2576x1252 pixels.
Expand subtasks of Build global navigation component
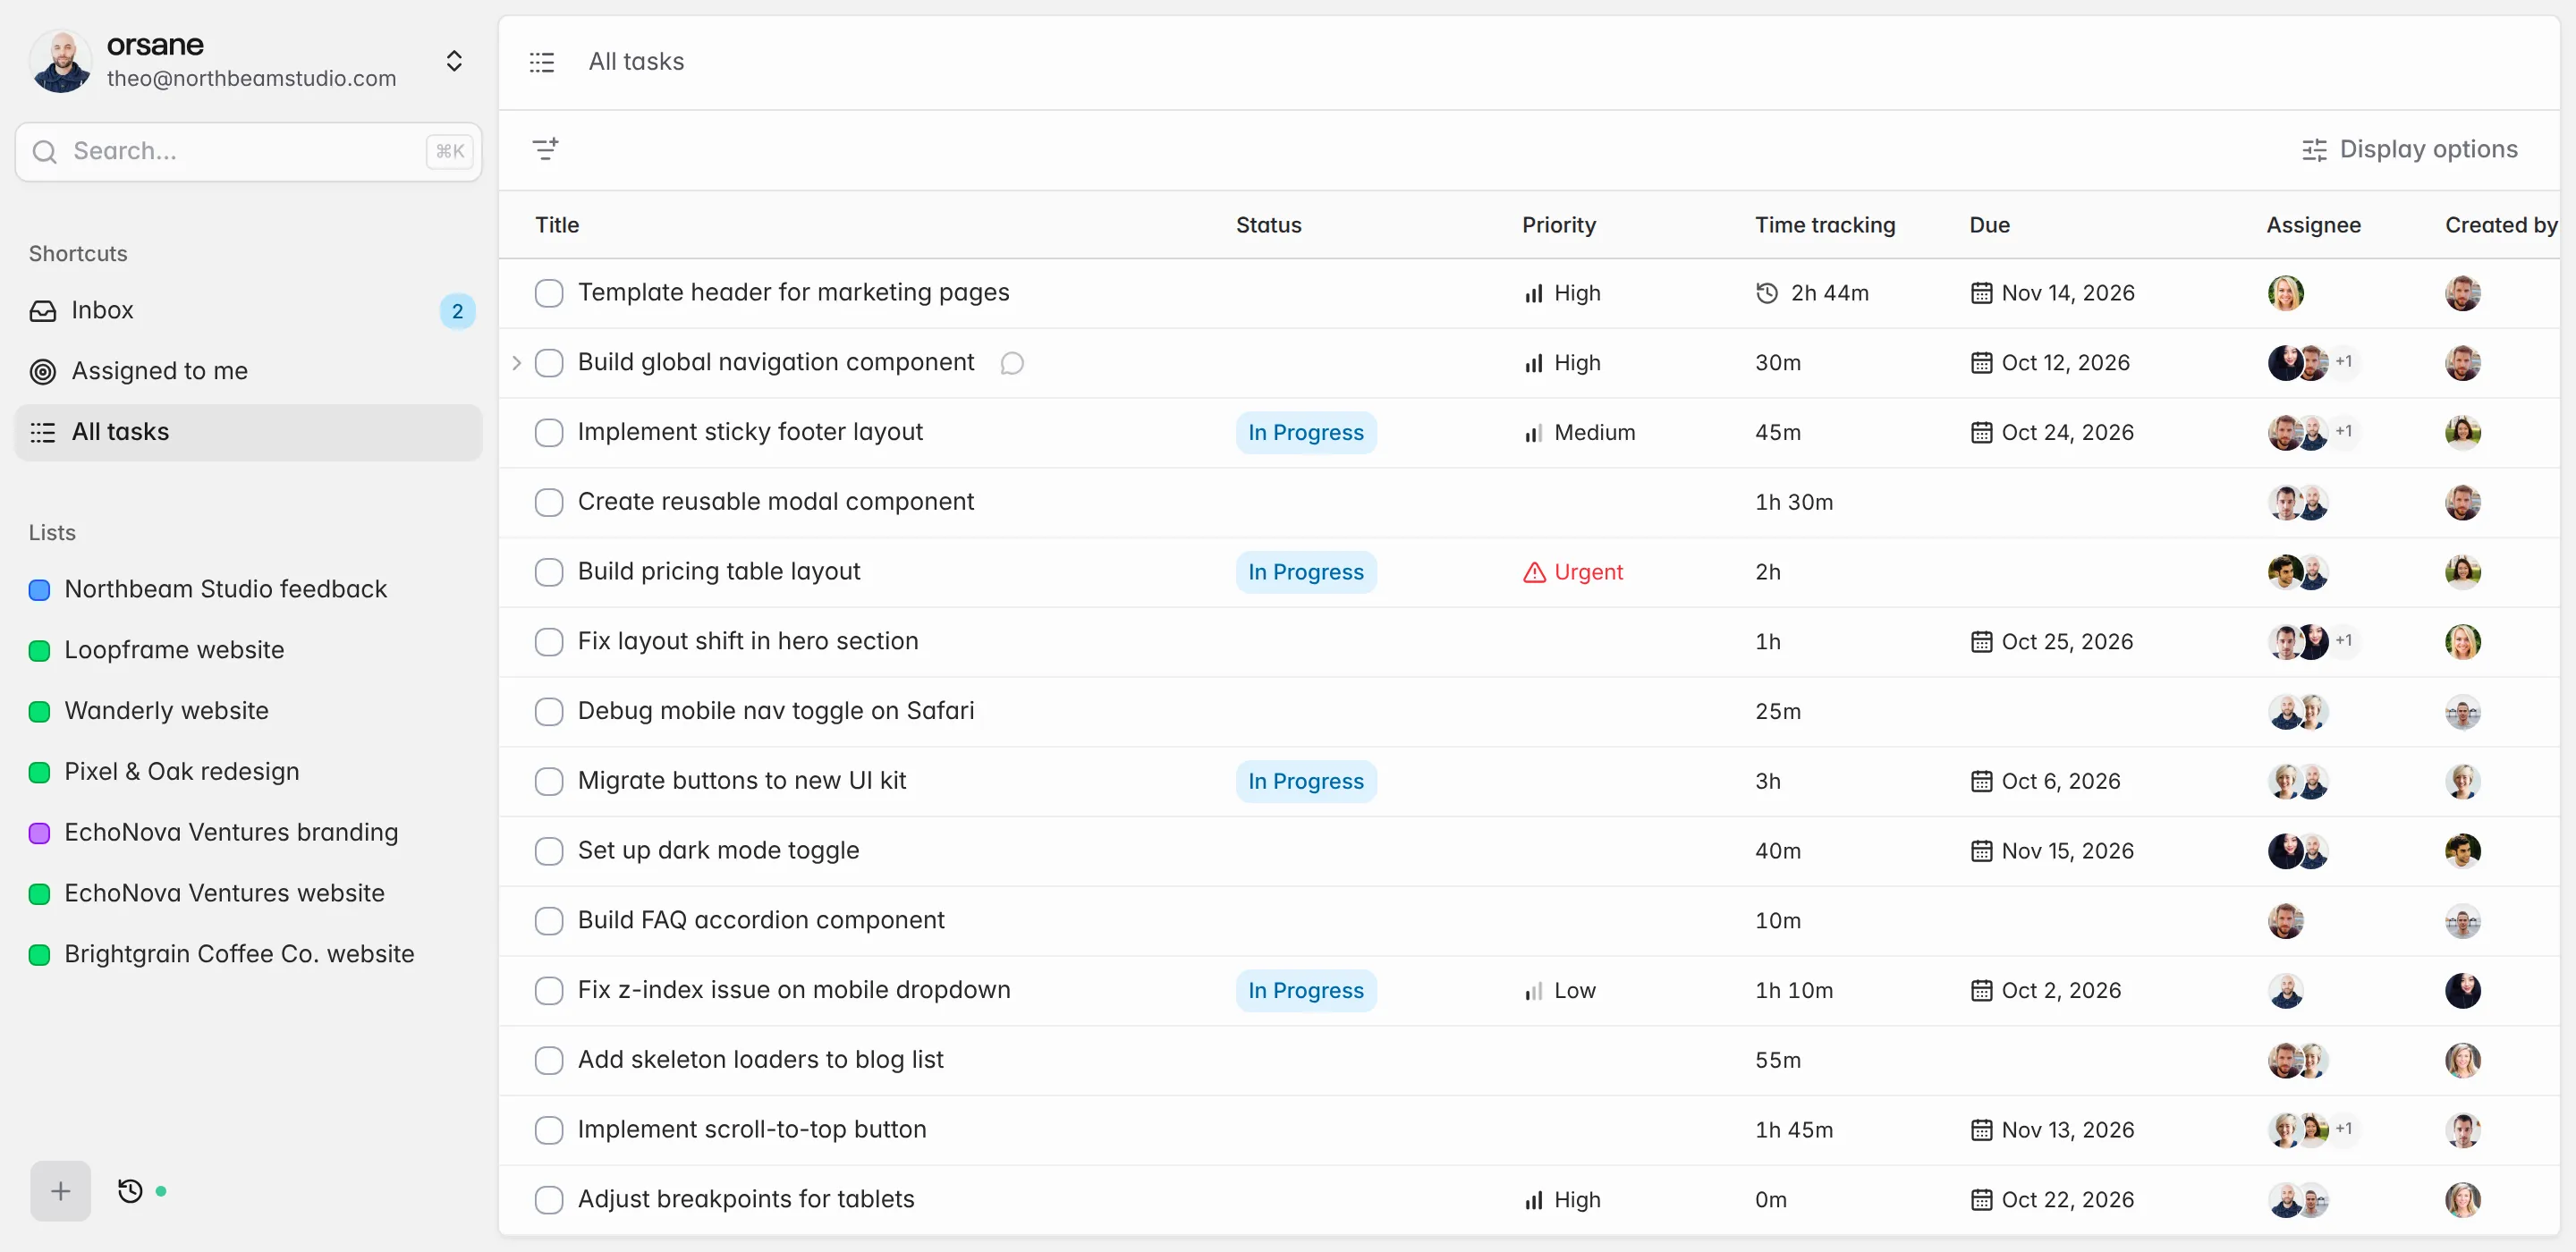[516, 363]
